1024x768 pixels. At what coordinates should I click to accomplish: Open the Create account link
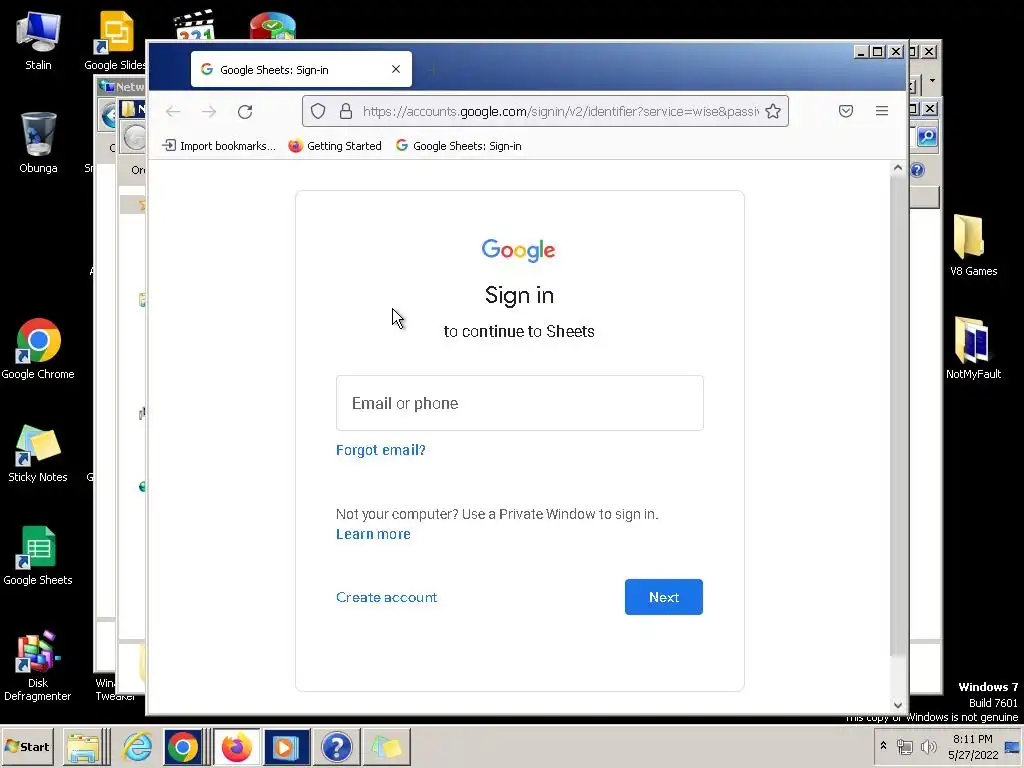point(387,597)
